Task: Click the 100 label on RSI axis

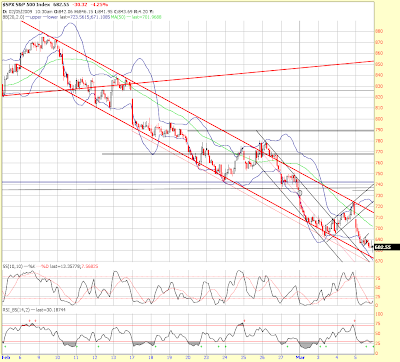Action: tap(379, 314)
